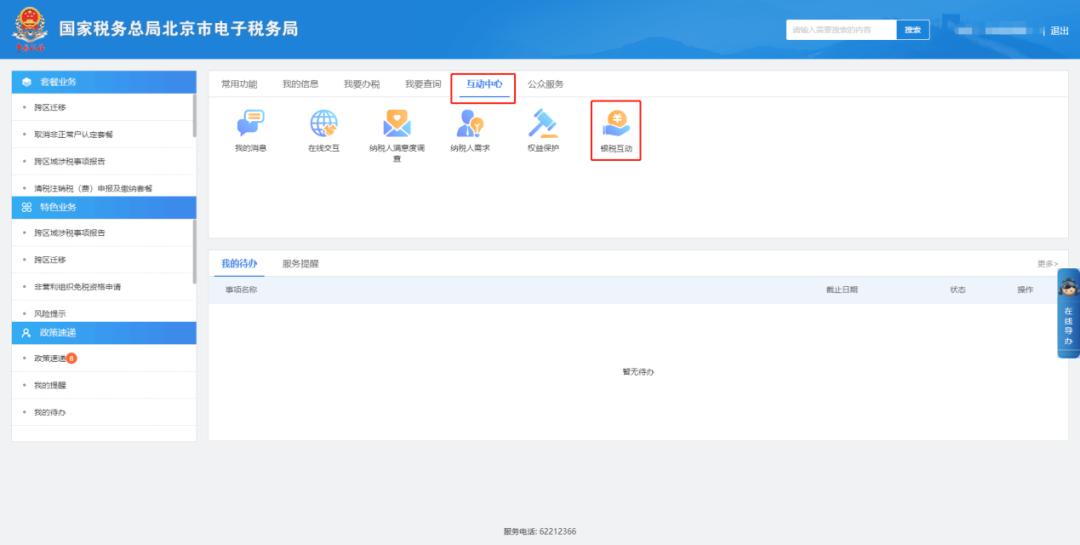Click the 套餐业务 section header icon
The width and height of the screenshot is (1080, 545).
(x=27, y=82)
